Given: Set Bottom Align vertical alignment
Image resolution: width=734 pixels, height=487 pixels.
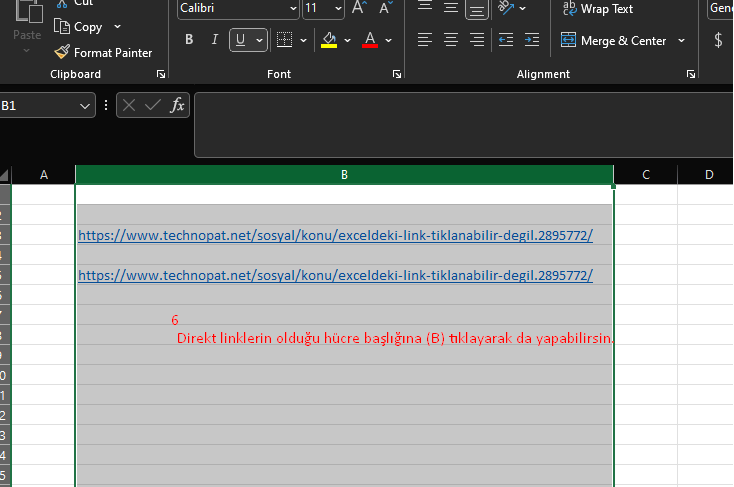Looking at the screenshot, I should pyautogui.click(x=477, y=8).
